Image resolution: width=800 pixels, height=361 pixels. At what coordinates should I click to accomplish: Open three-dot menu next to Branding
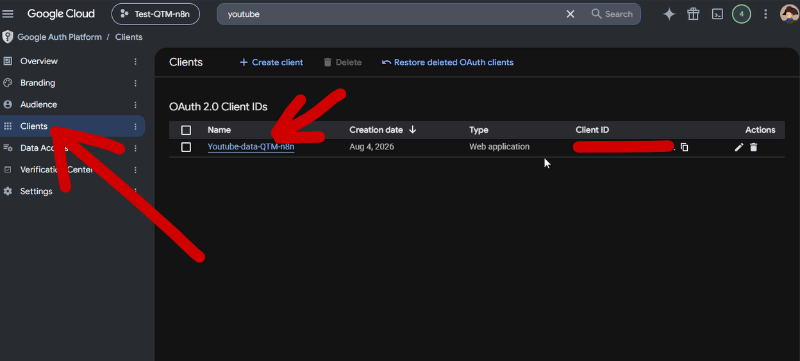click(135, 83)
